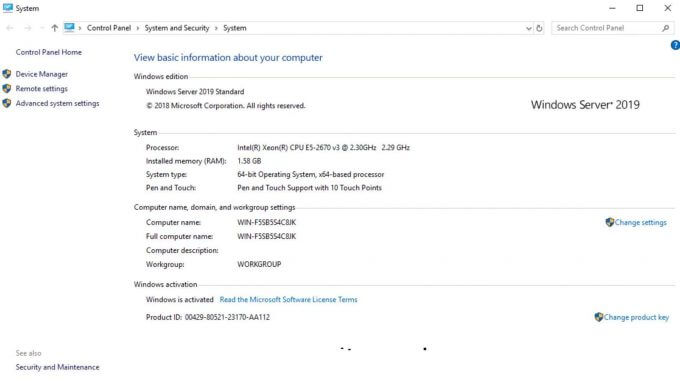Open Control Panel breadcrumb
Image resolution: width=680 pixels, height=383 pixels.
[109, 28]
